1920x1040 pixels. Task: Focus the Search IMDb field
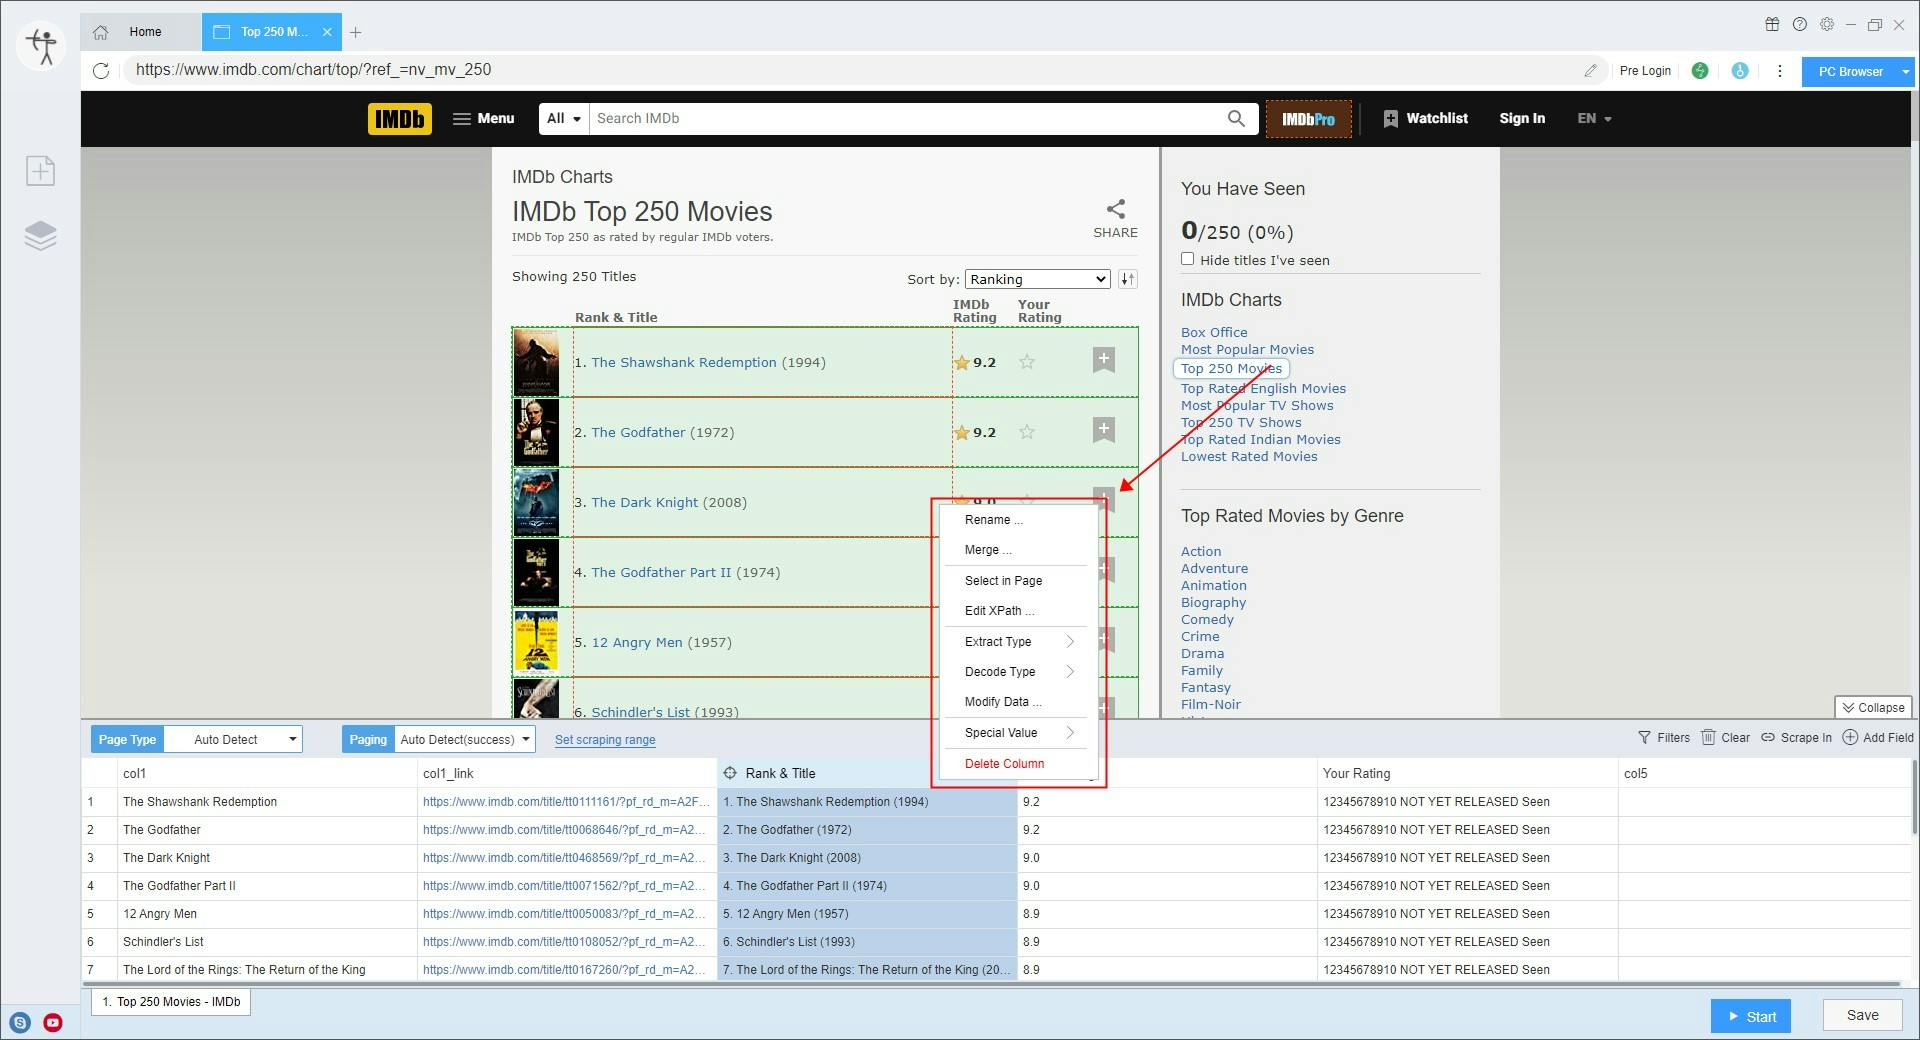pos(905,118)
